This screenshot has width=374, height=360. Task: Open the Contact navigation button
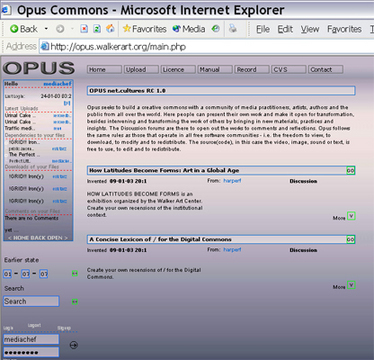point(325,70)
